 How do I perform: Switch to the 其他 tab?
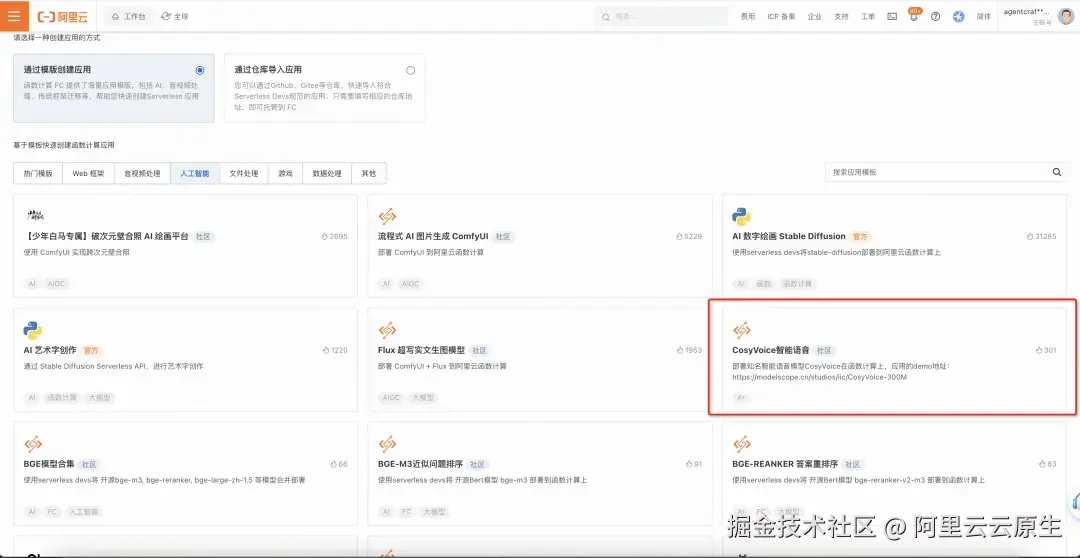coord(368,174)
